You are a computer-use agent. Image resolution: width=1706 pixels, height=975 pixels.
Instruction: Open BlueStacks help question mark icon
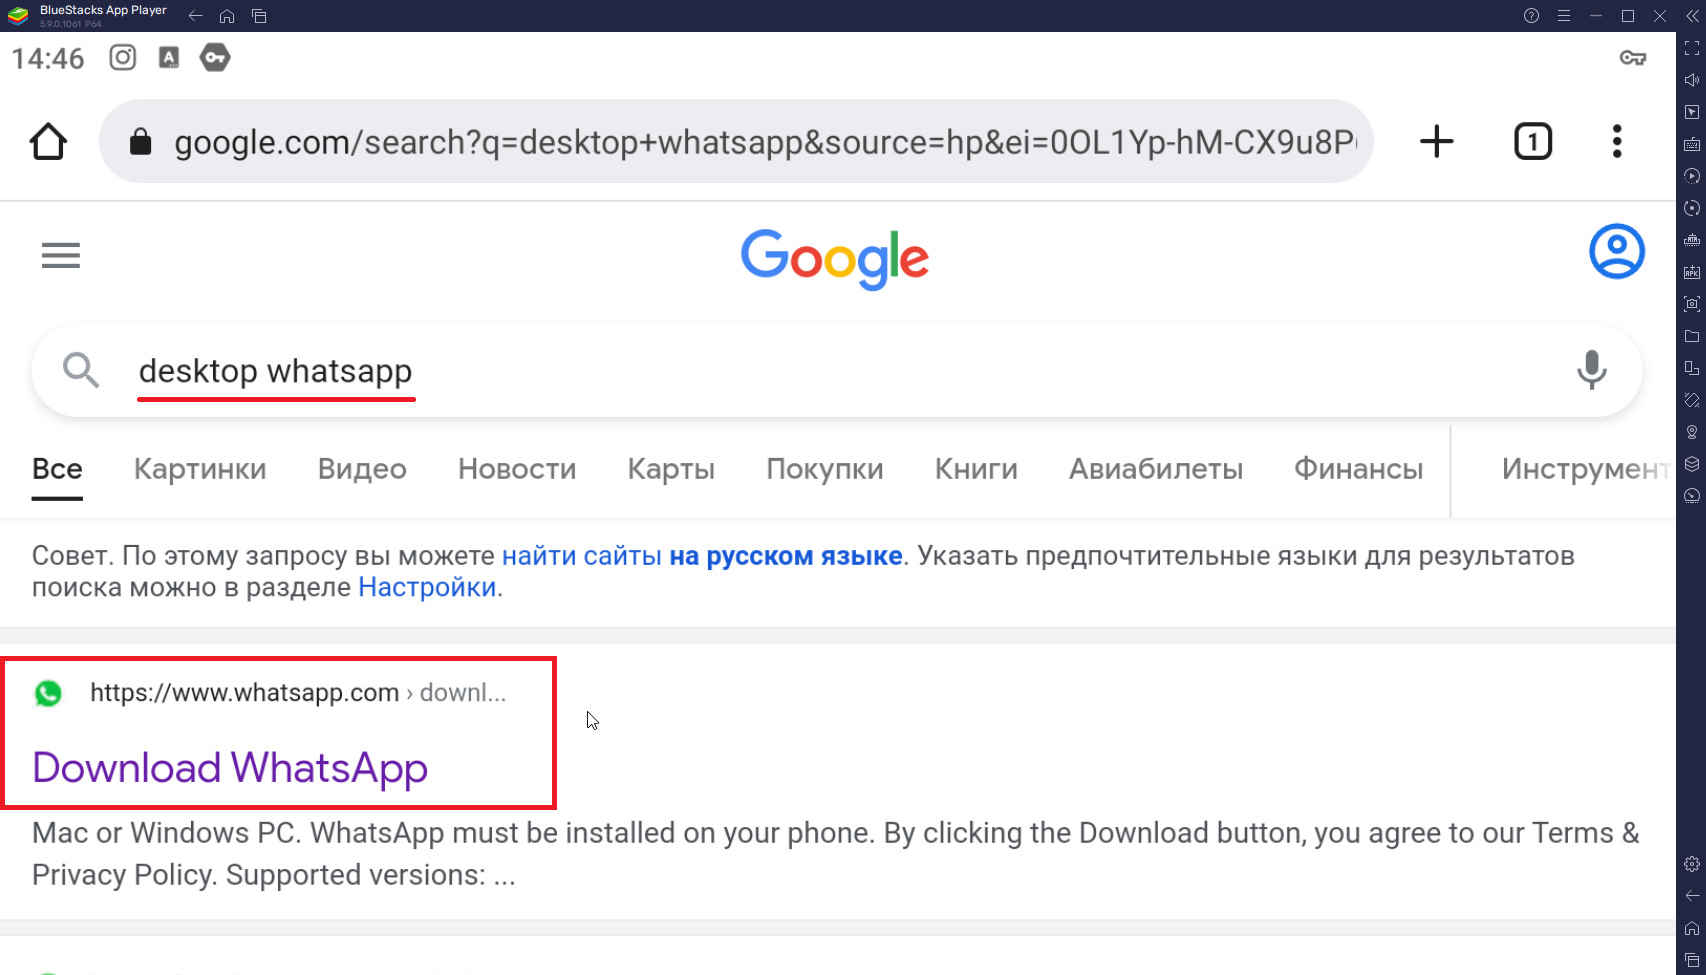pyautogui.click(x=1531, y=16)
